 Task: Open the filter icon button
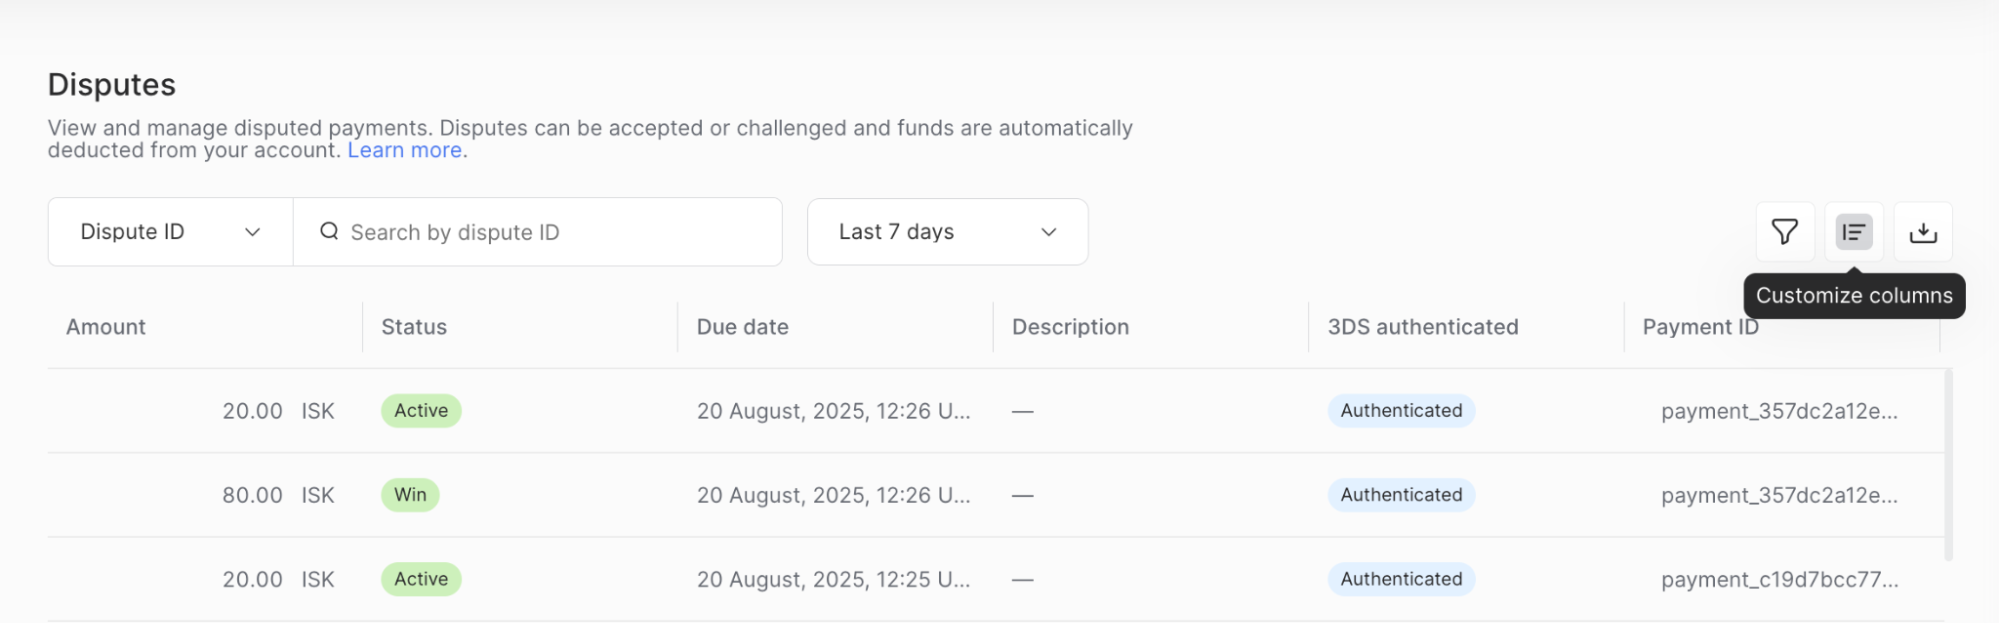click(x=1785, y=232)
